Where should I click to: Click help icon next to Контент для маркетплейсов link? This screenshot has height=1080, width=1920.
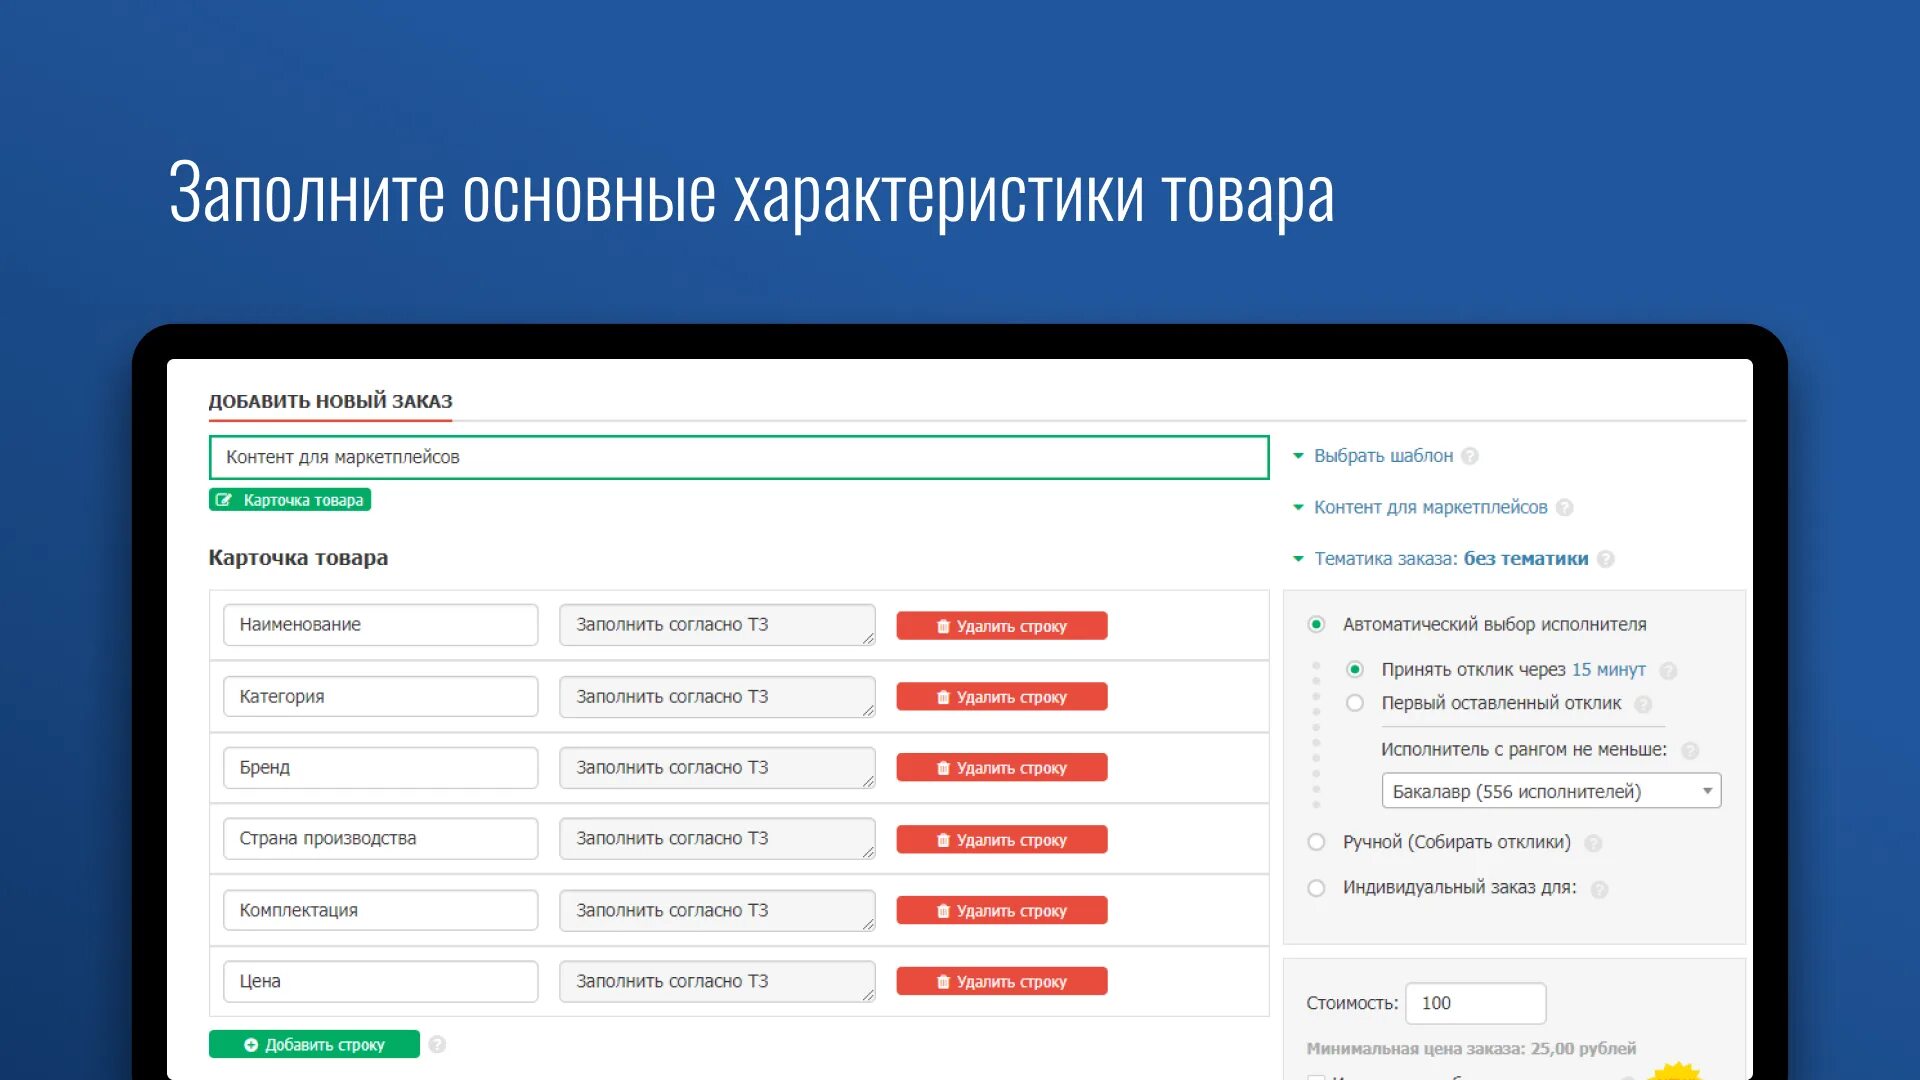(1565, 508)
